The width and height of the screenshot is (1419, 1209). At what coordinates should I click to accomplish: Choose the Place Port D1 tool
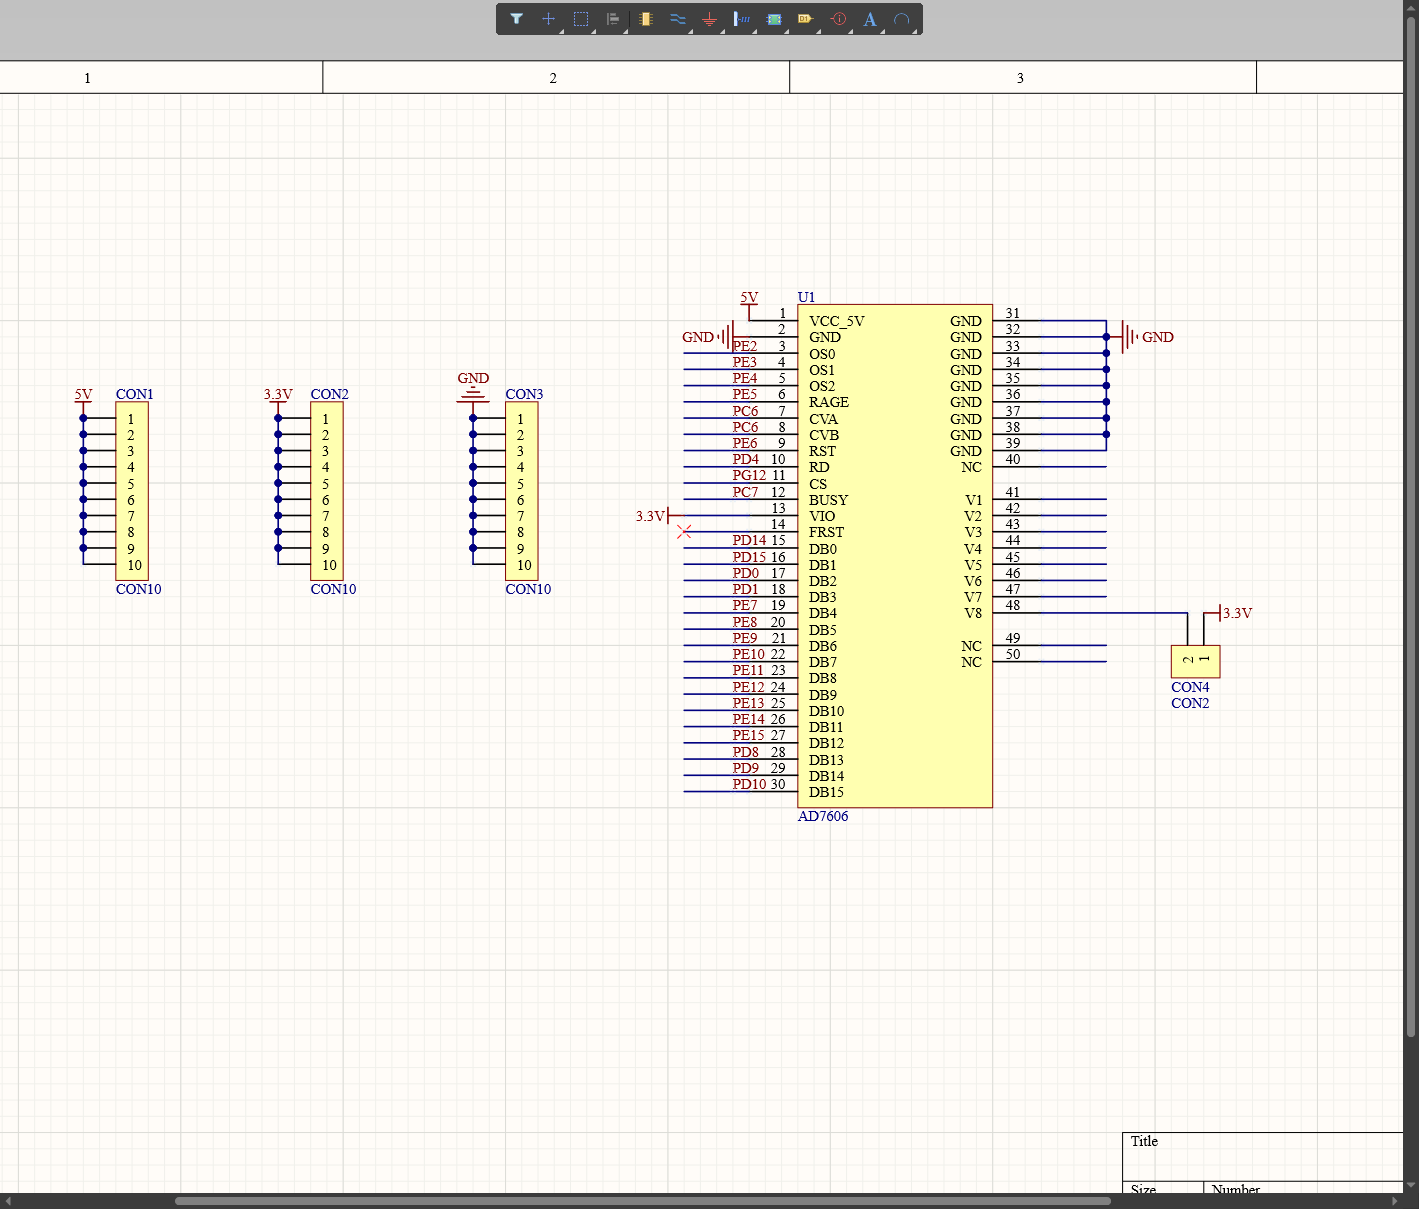coord(806,19)
